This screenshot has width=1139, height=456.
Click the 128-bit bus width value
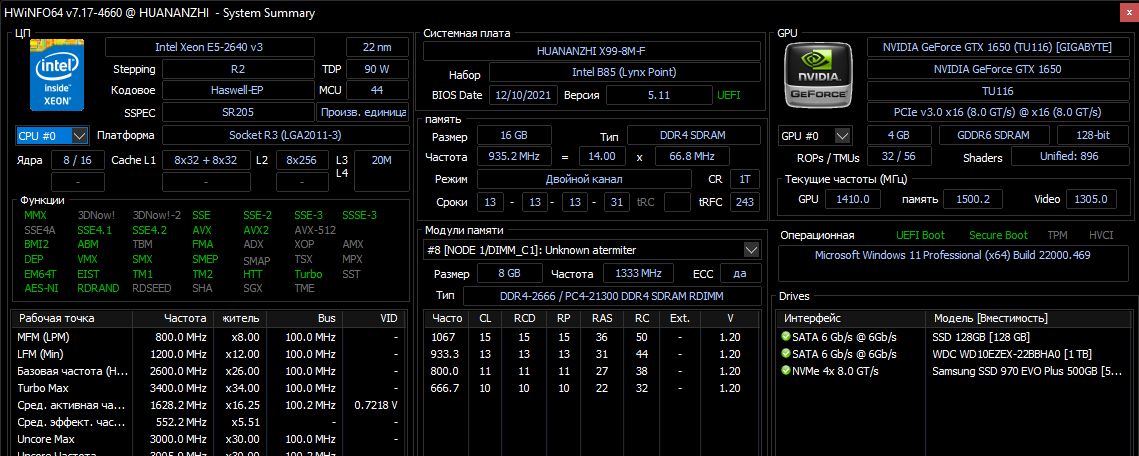click(1092, 135)
